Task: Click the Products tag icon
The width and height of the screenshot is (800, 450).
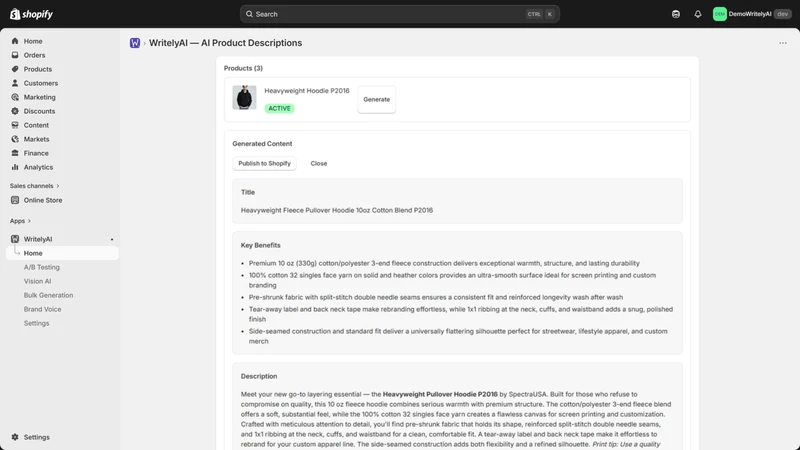Action: [x=15, y=69]
